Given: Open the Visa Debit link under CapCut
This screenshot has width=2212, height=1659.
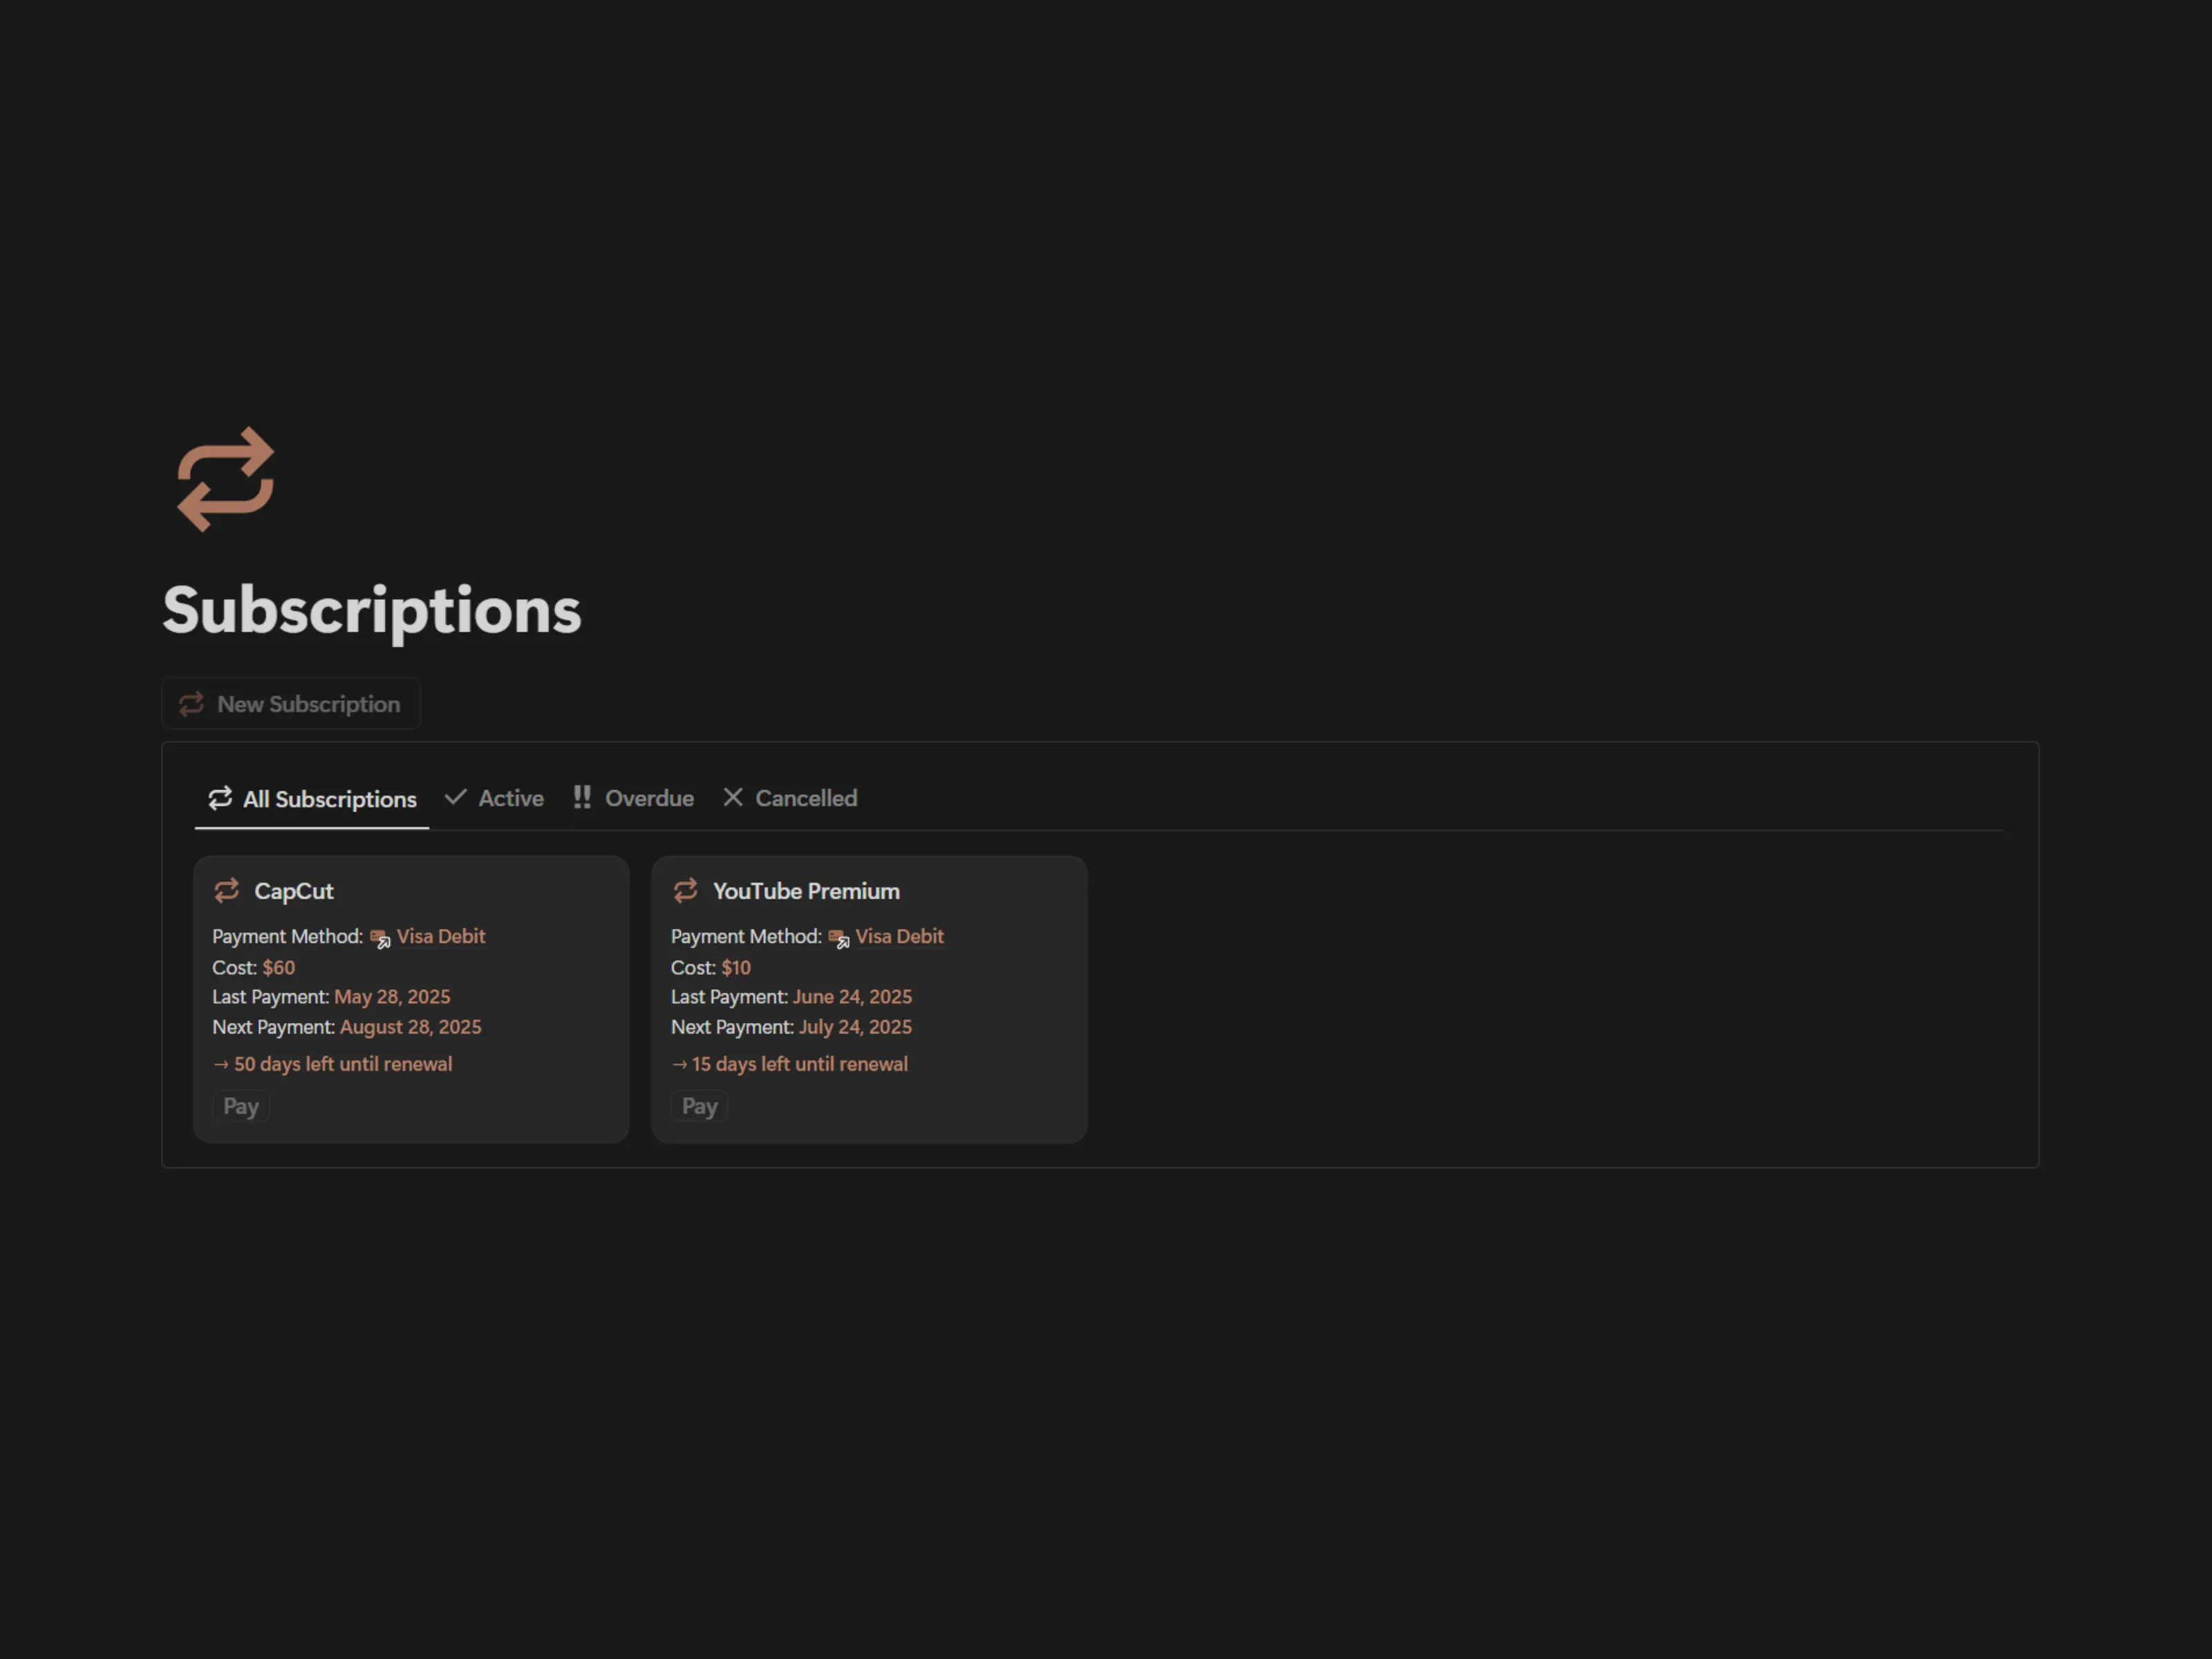Looking at the screenshot, I should (441, 936).
